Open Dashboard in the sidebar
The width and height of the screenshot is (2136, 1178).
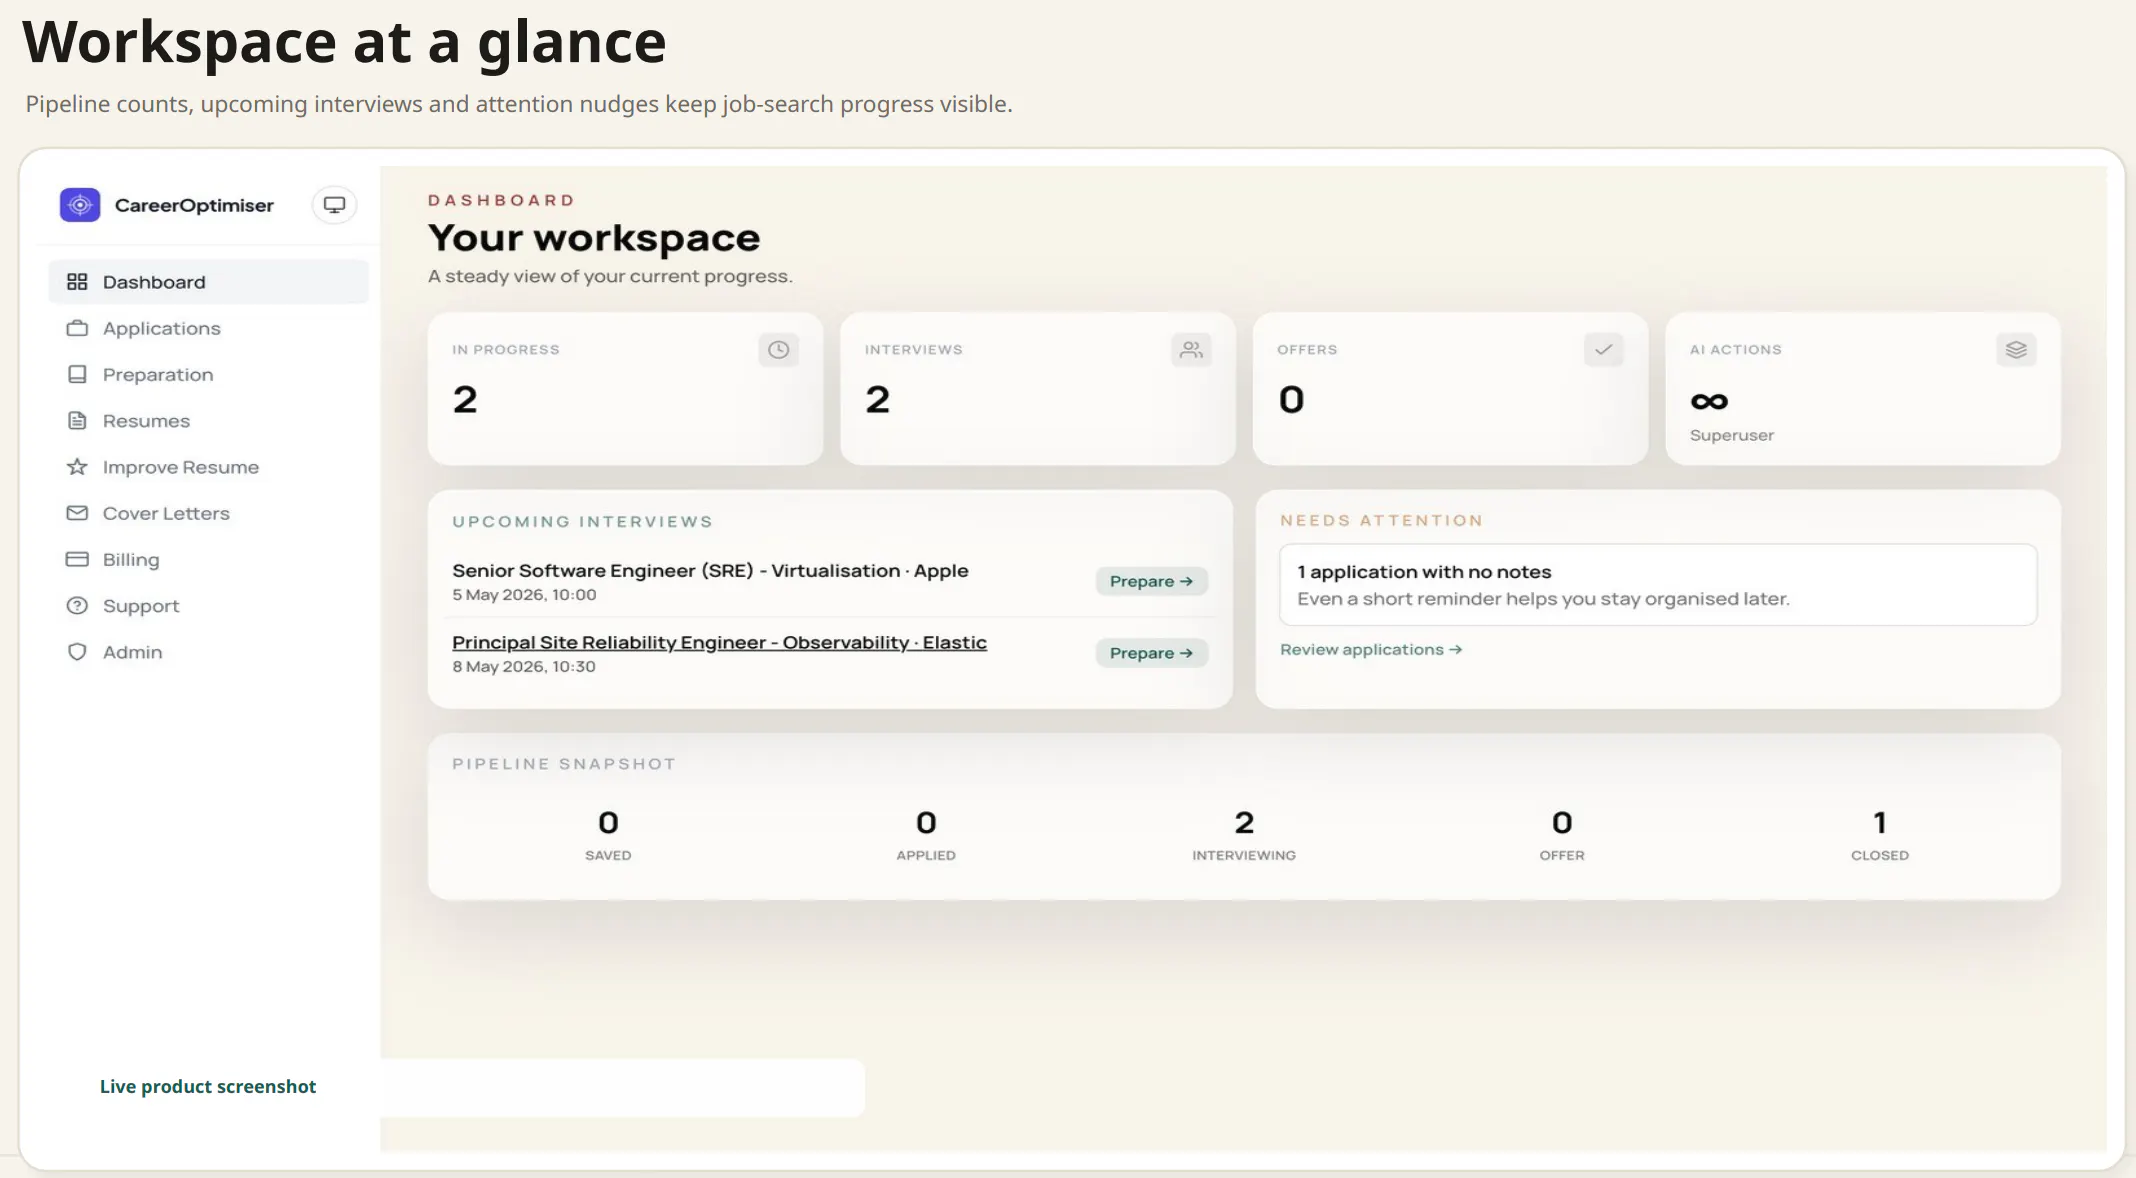coord(208,282)
